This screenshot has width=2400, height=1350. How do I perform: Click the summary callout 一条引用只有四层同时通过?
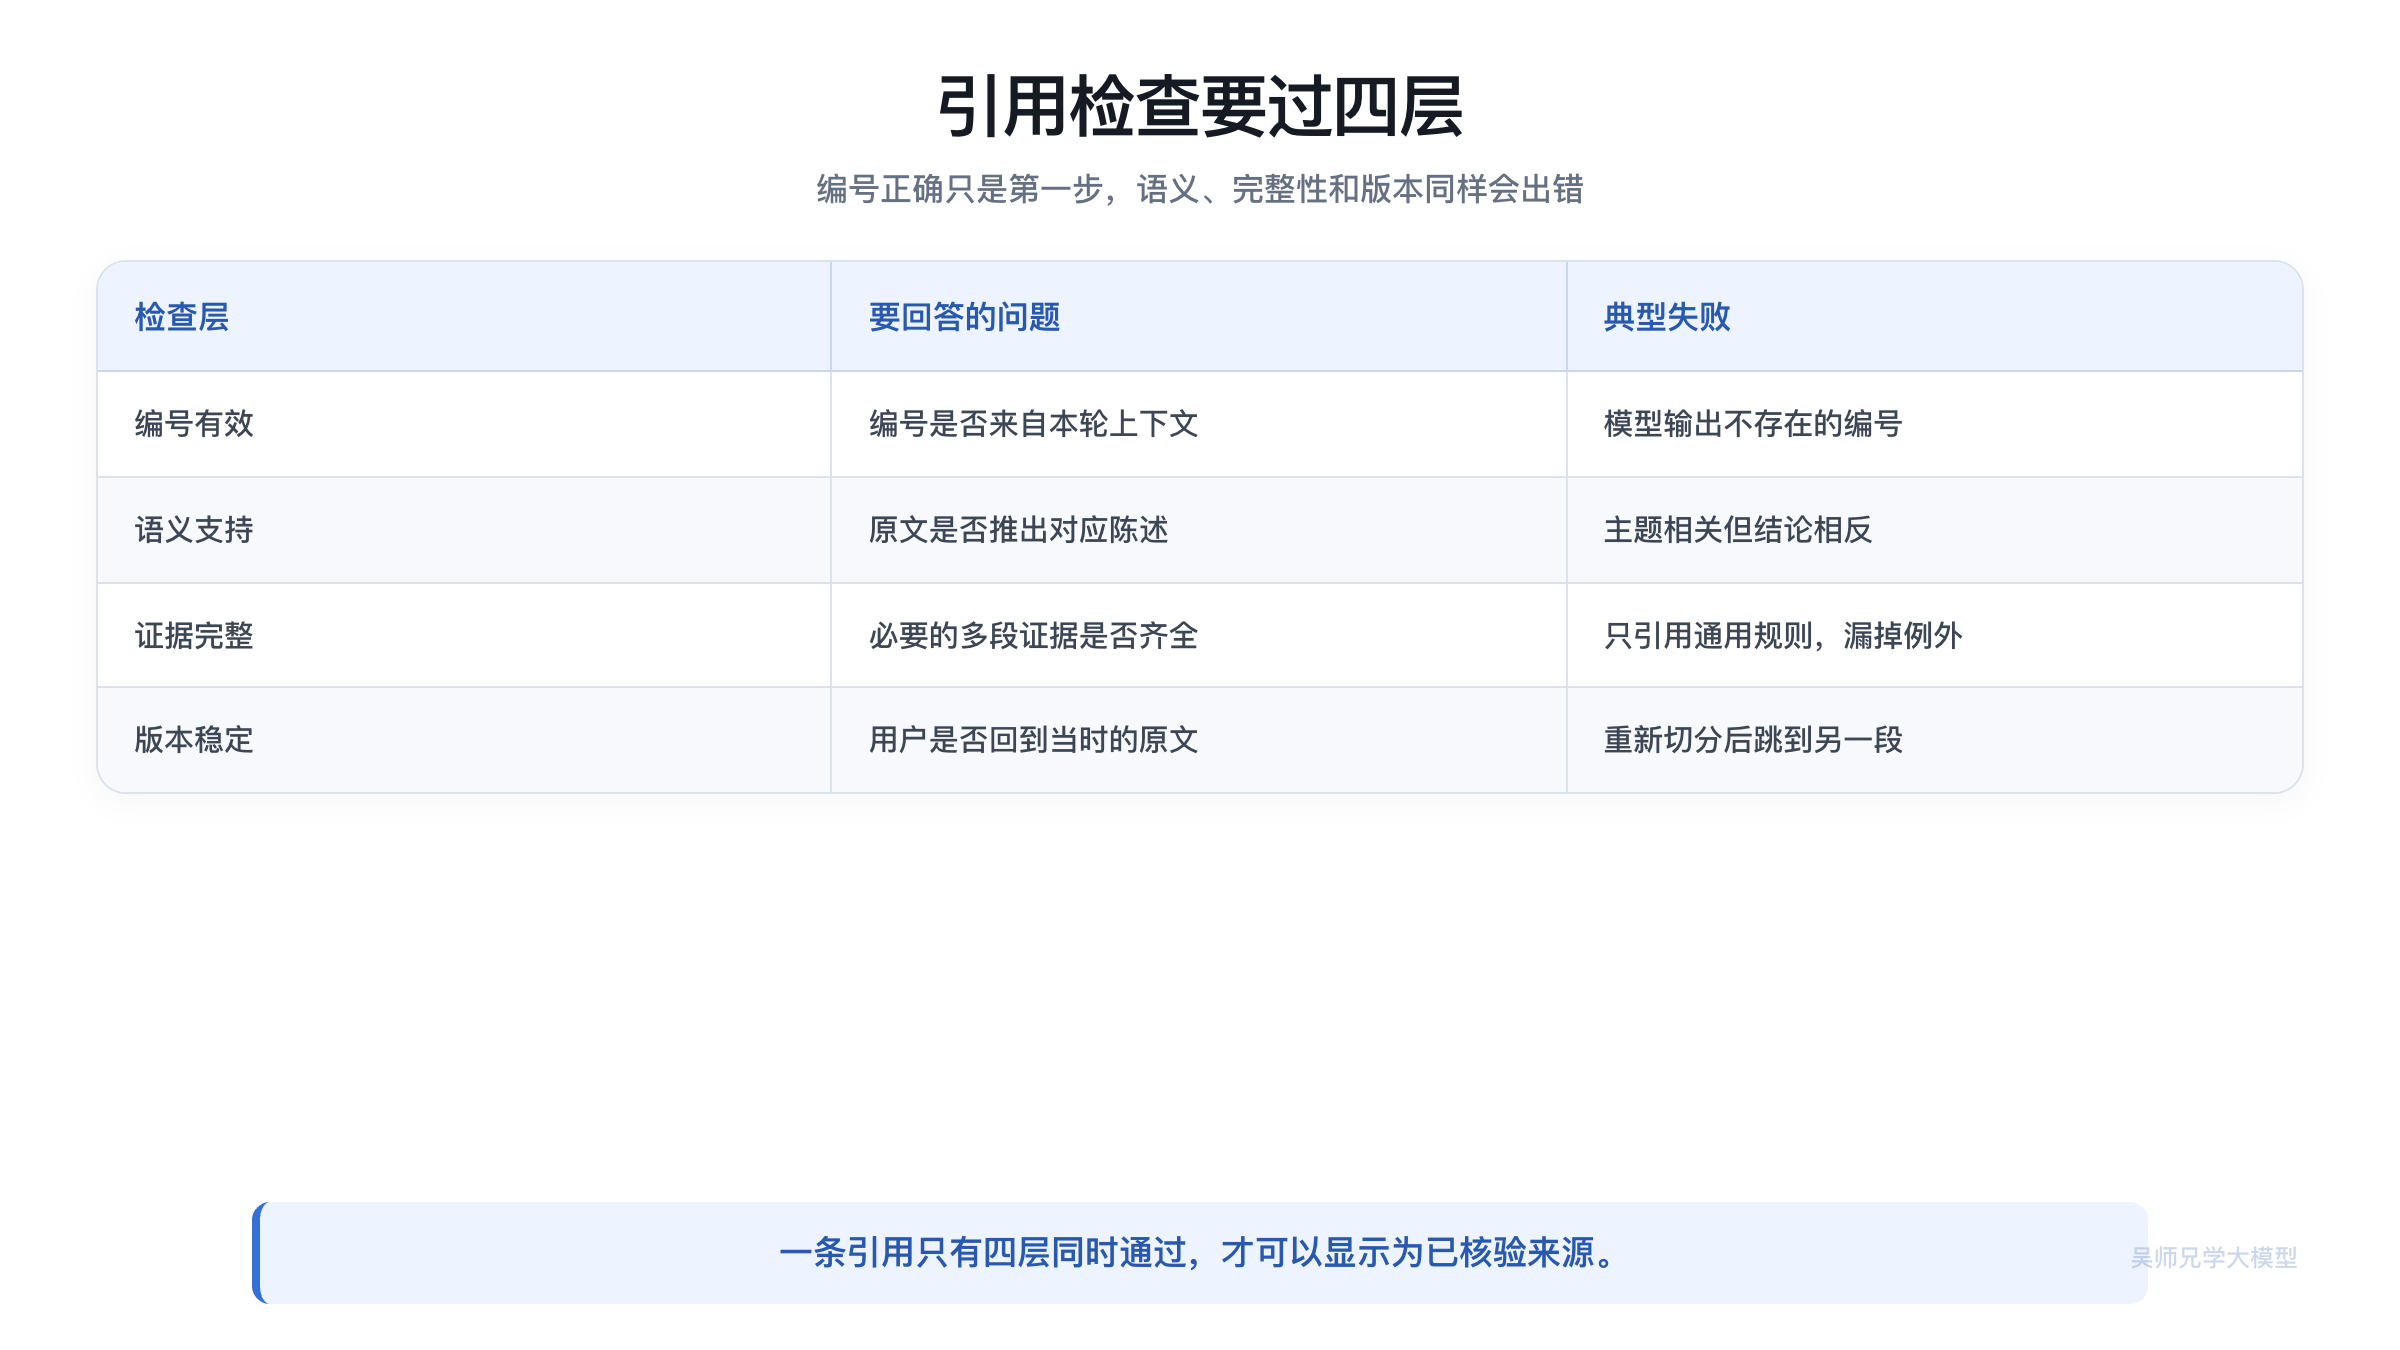(1200, 1253)
